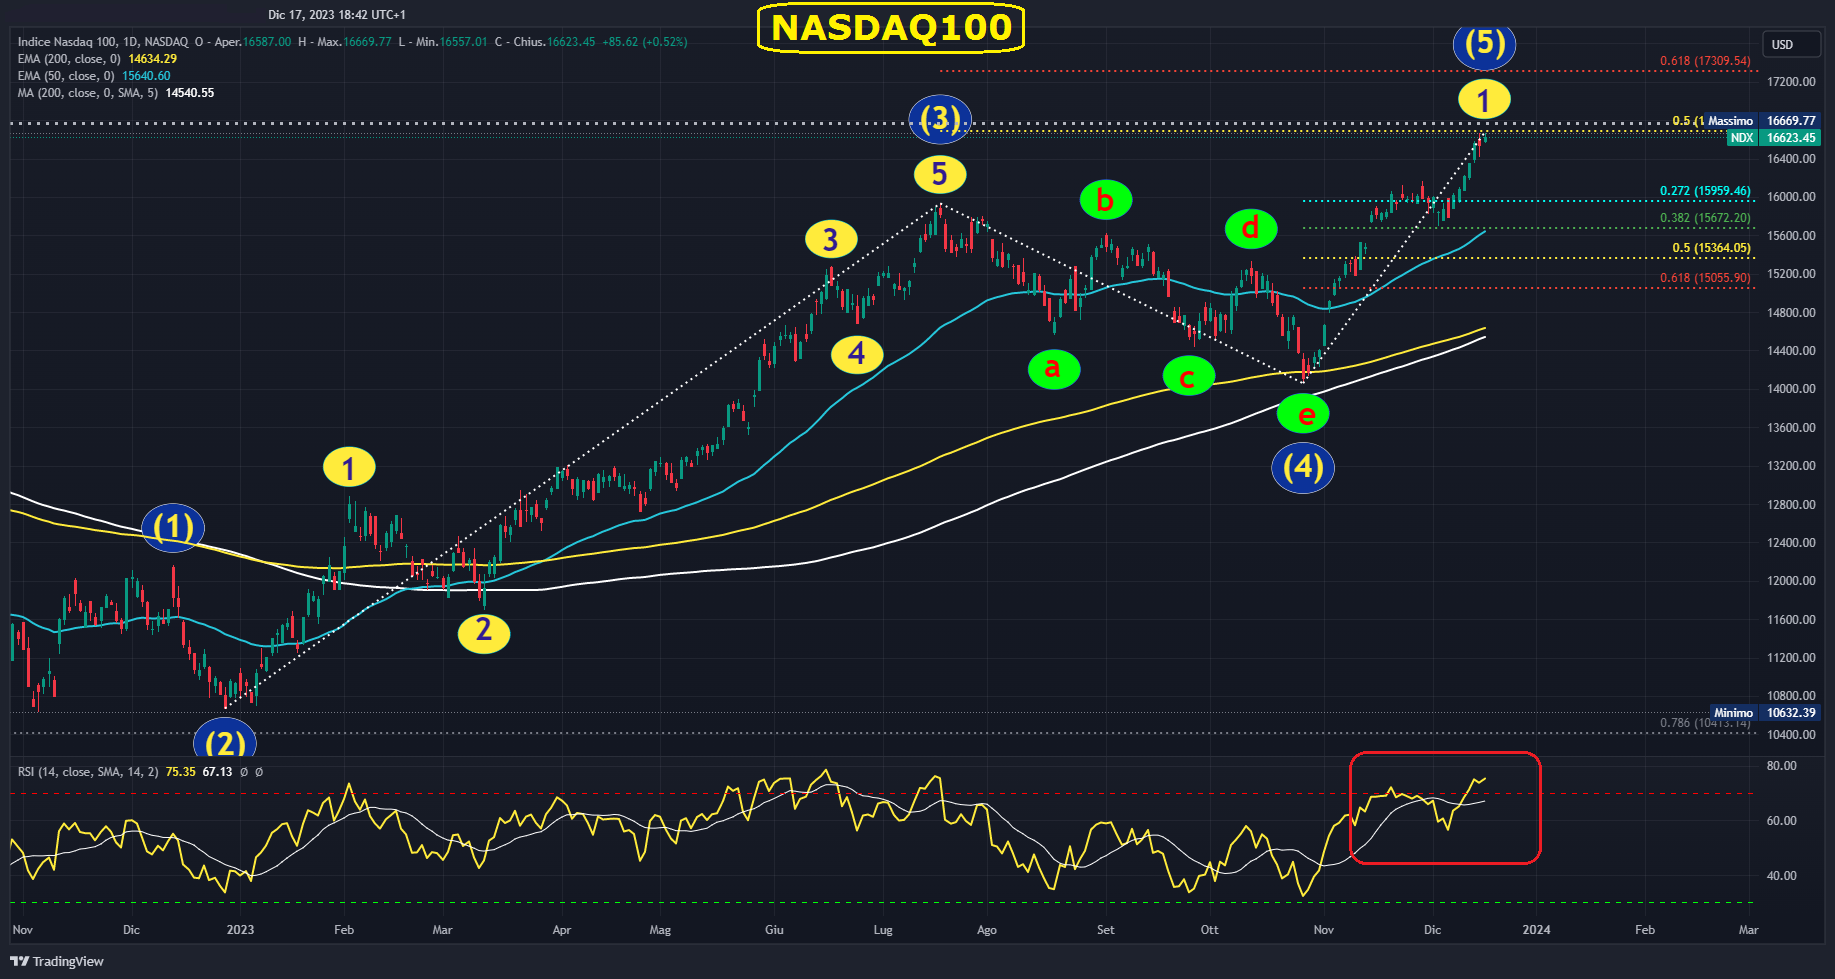
Task: Click 14000.00 on the price axis
Action: coord(1791,389)
